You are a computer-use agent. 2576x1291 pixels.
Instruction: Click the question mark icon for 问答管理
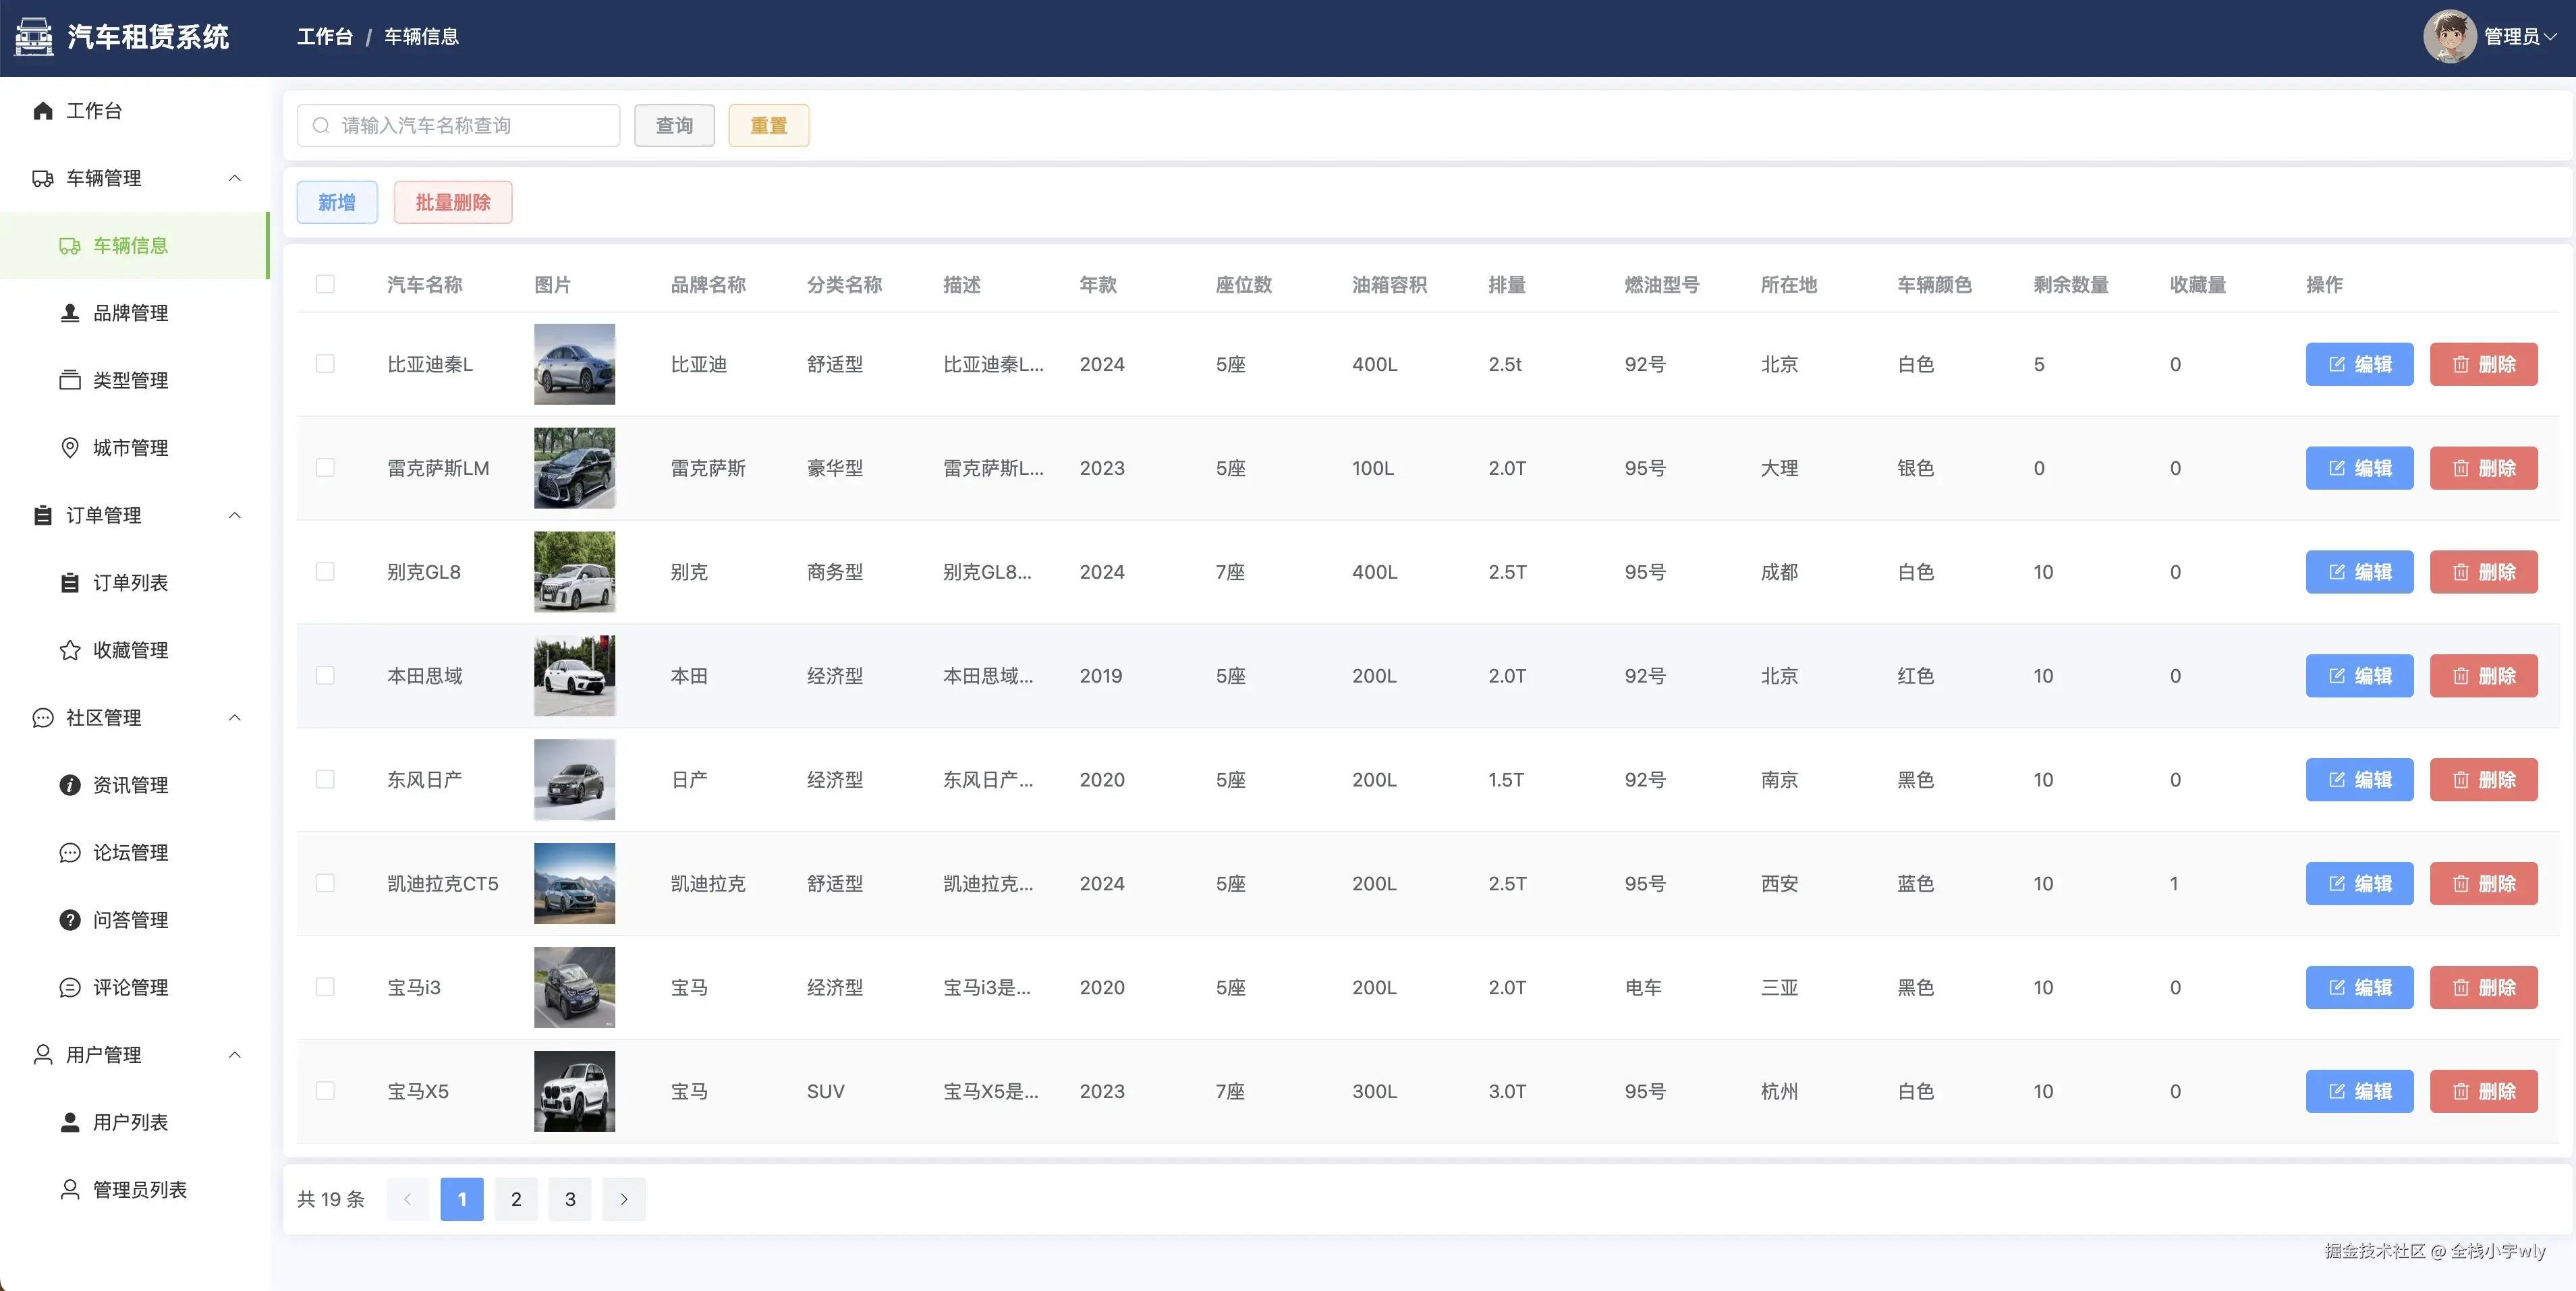pyautogui.click(x=69, y=920)
